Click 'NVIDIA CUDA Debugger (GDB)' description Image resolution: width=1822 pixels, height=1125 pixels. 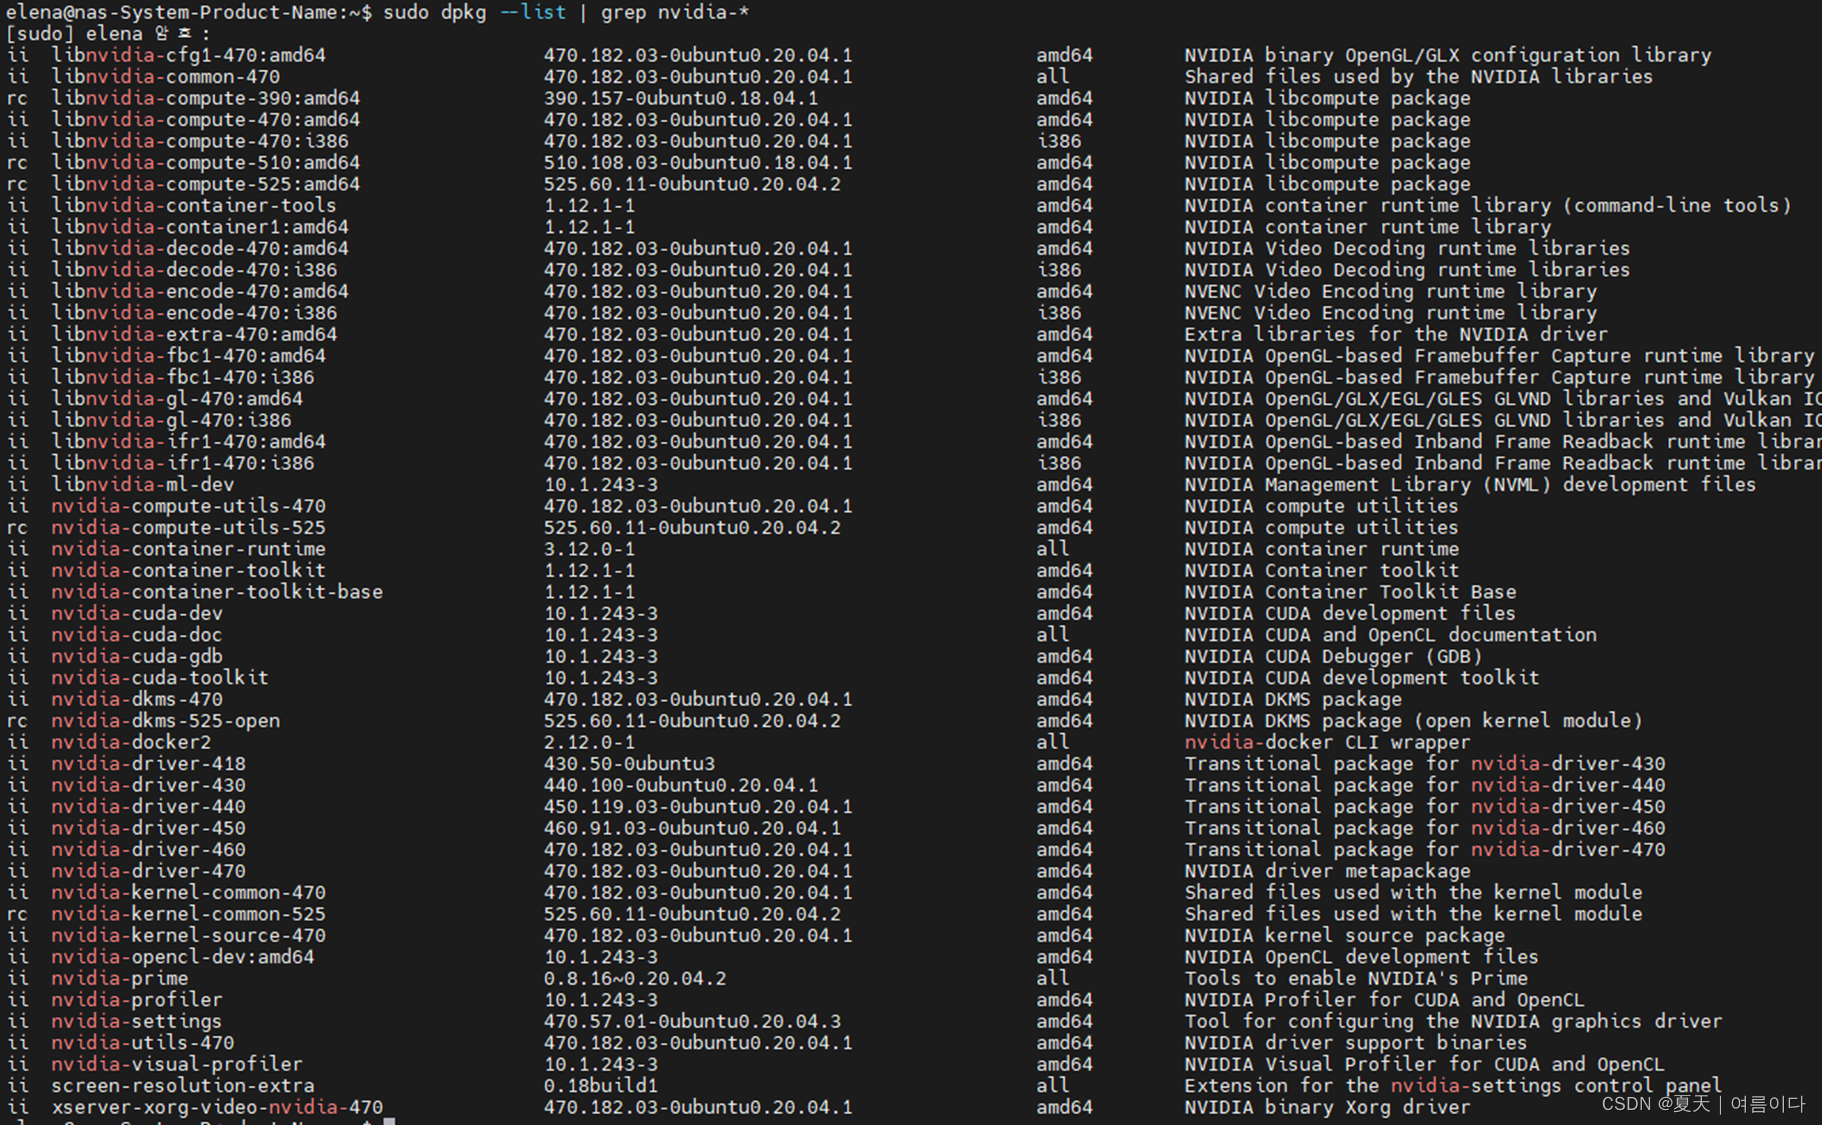click(1333, 657)
